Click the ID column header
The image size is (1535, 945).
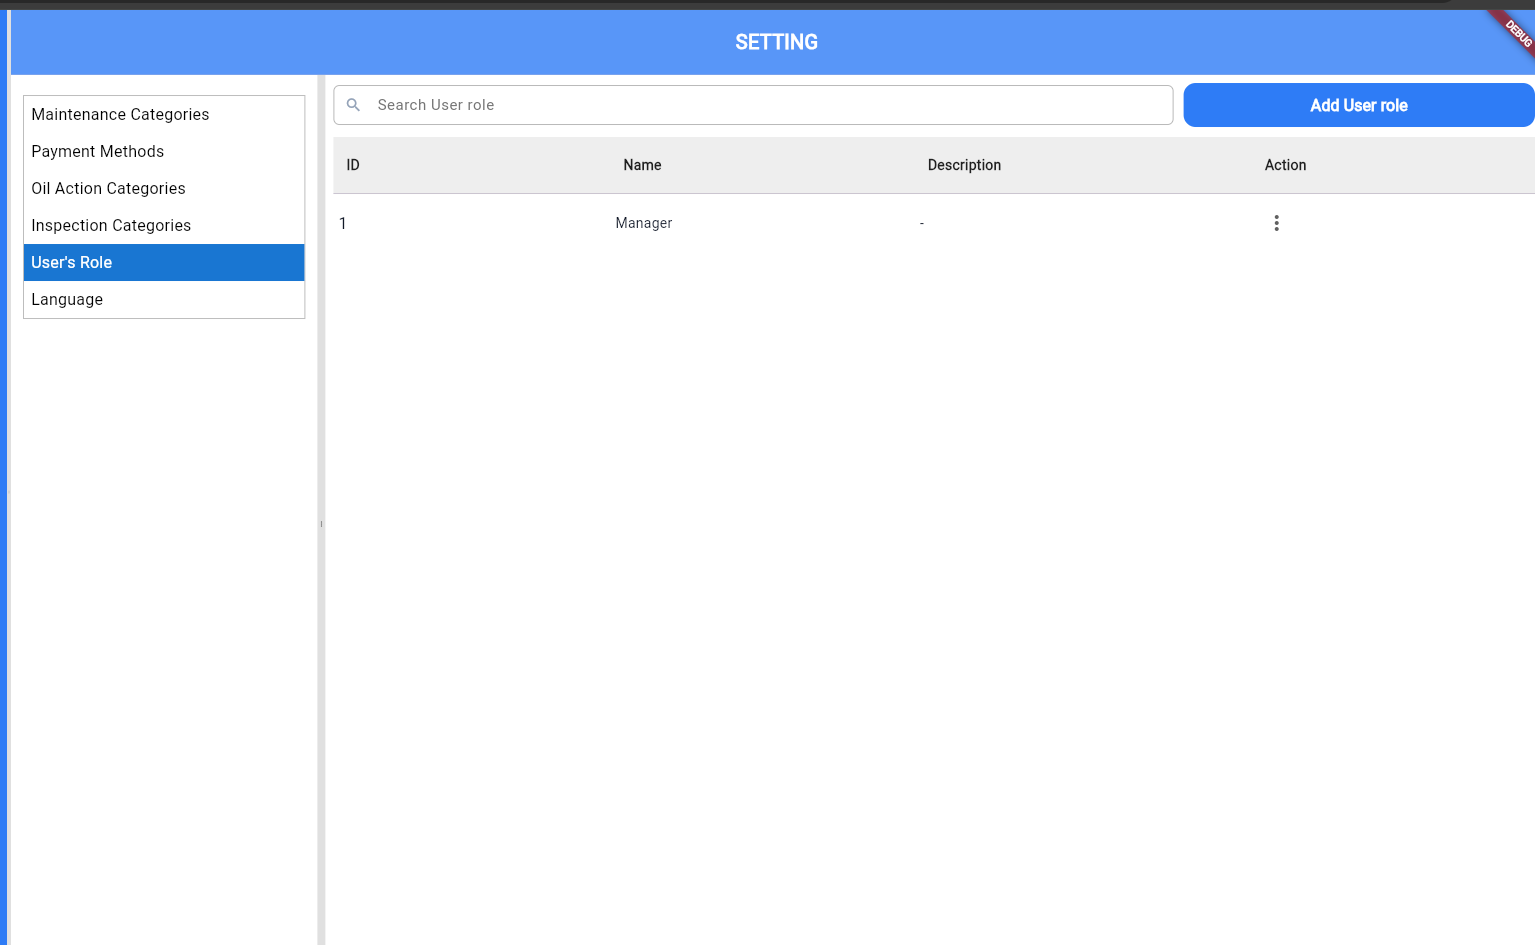[353, 165]
